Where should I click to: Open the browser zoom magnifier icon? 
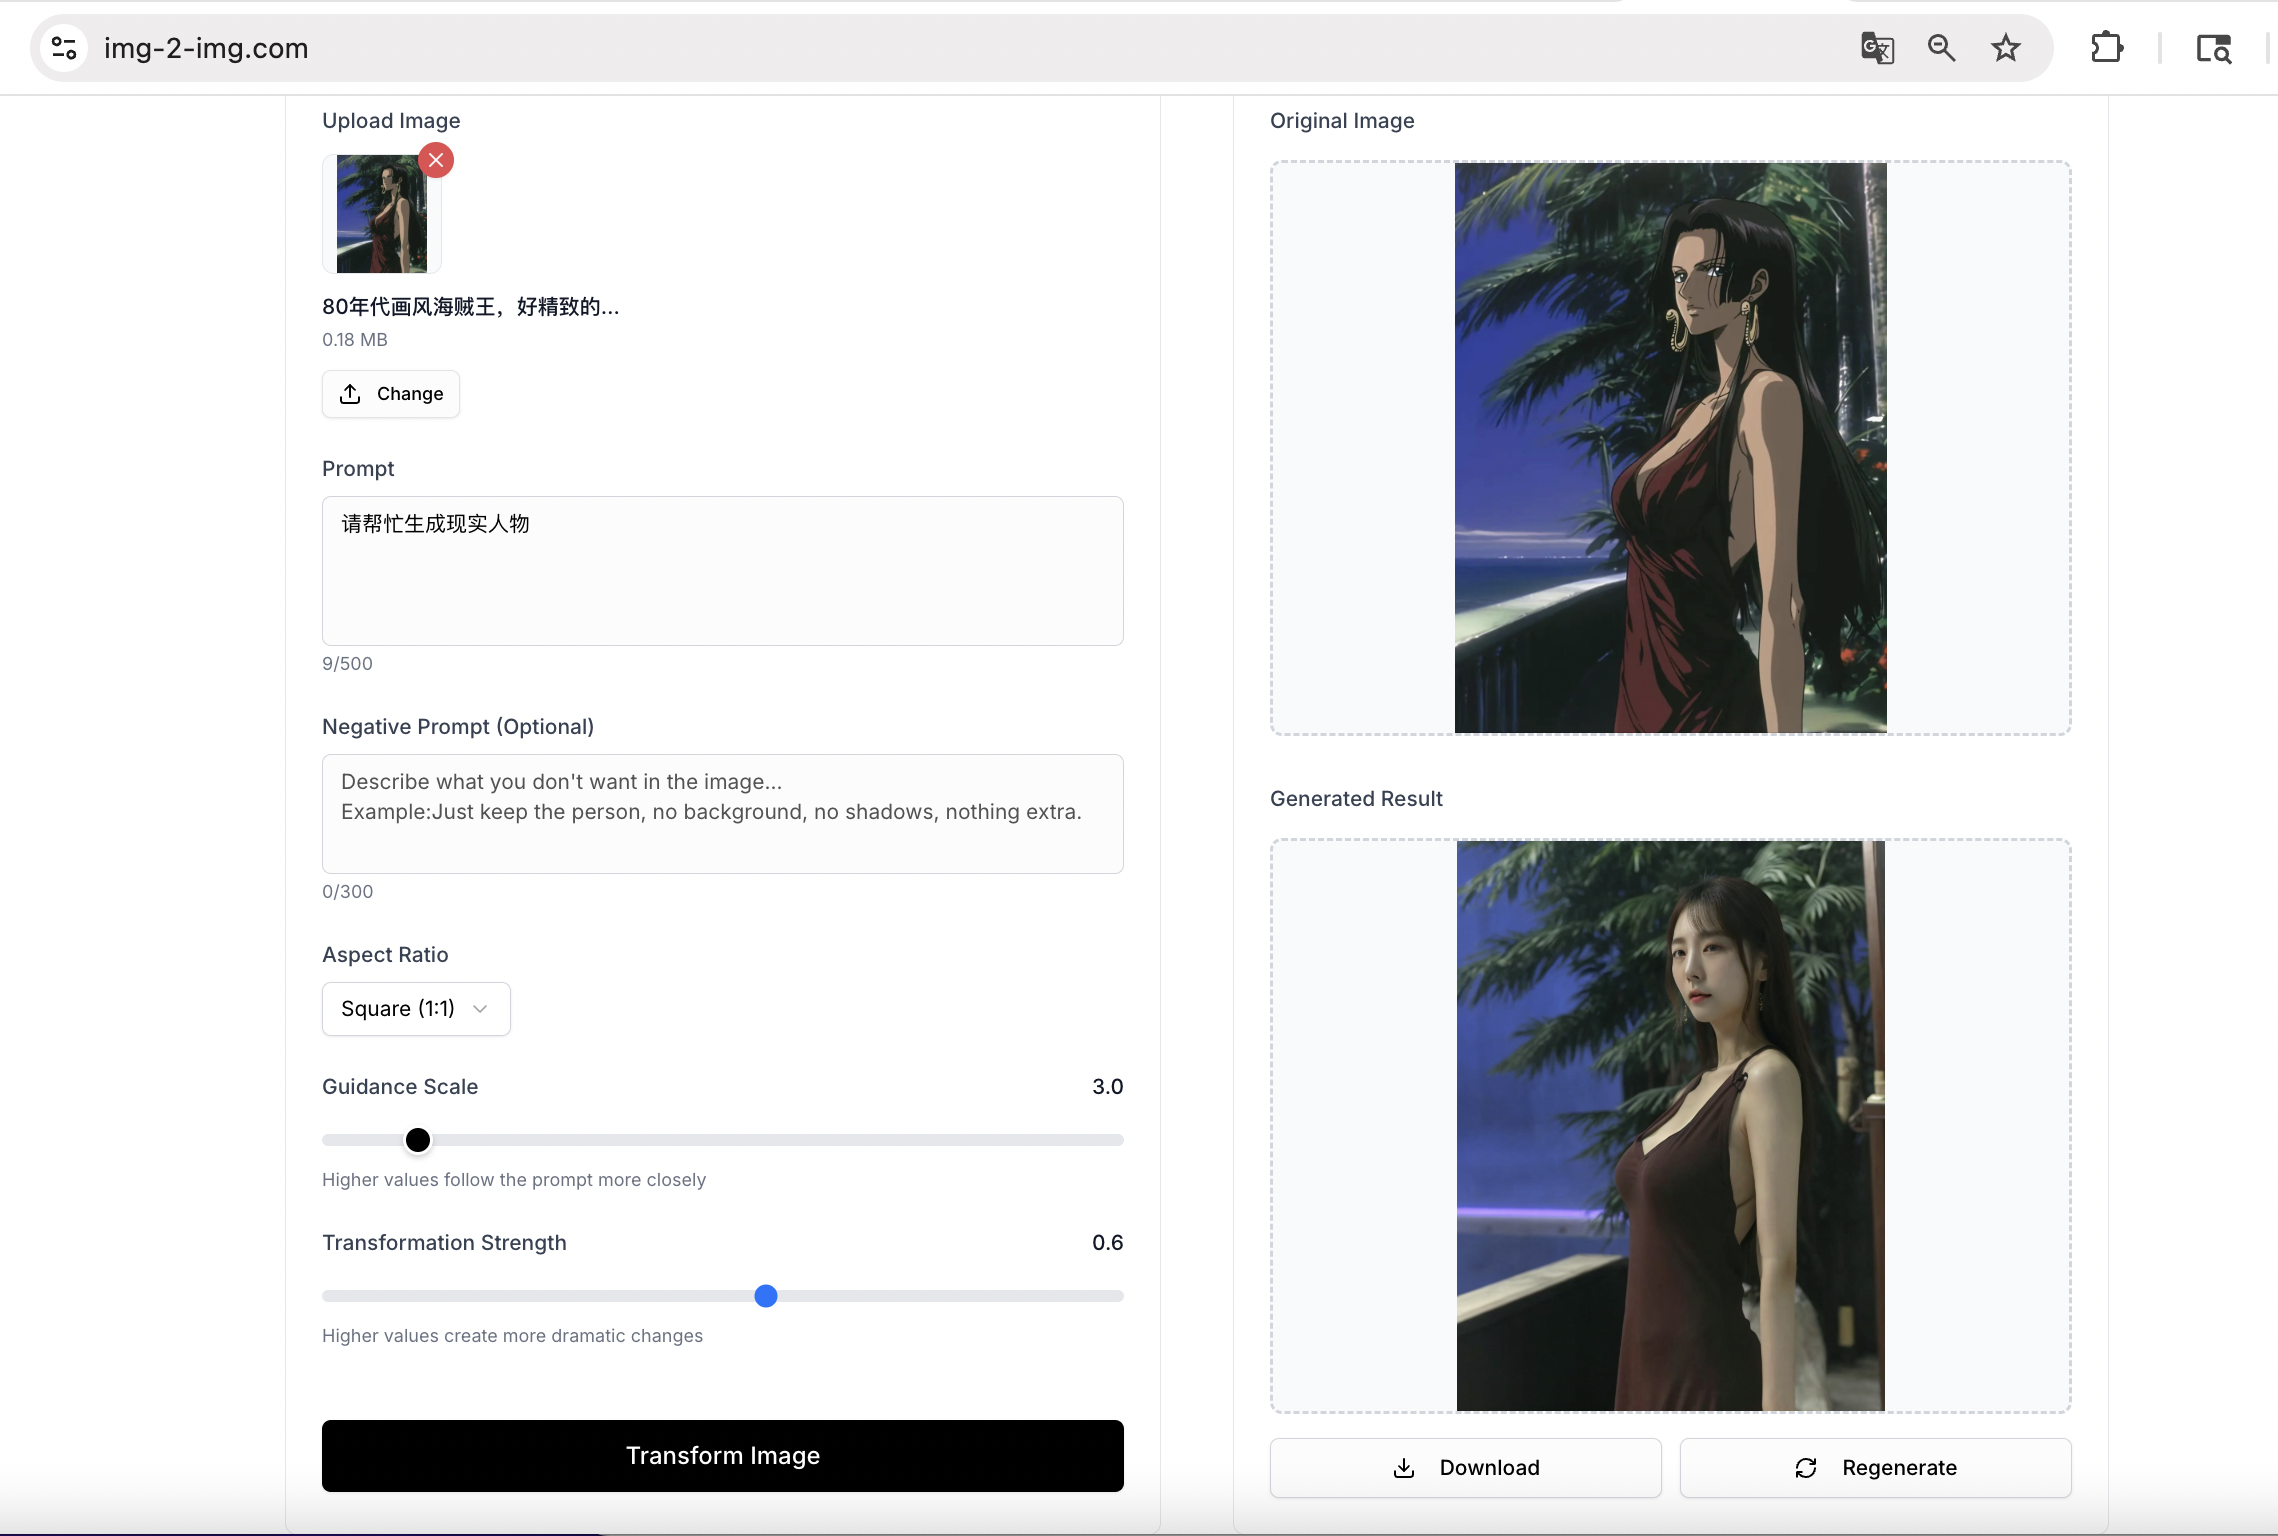1941,48
